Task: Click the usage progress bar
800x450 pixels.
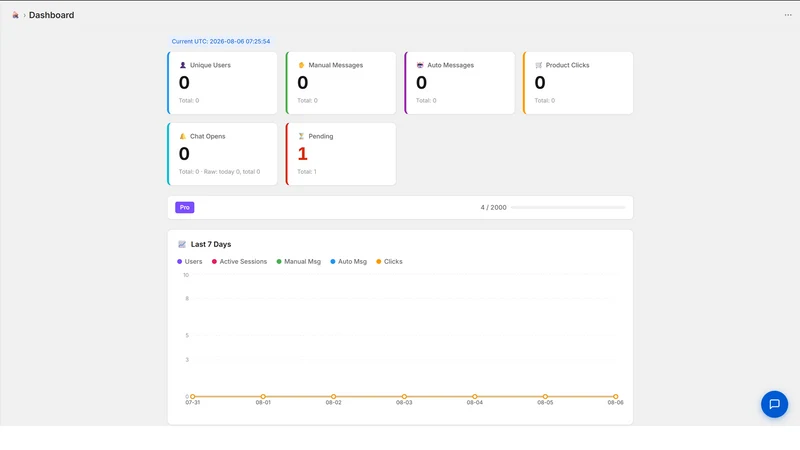Action: pos(568,208)
